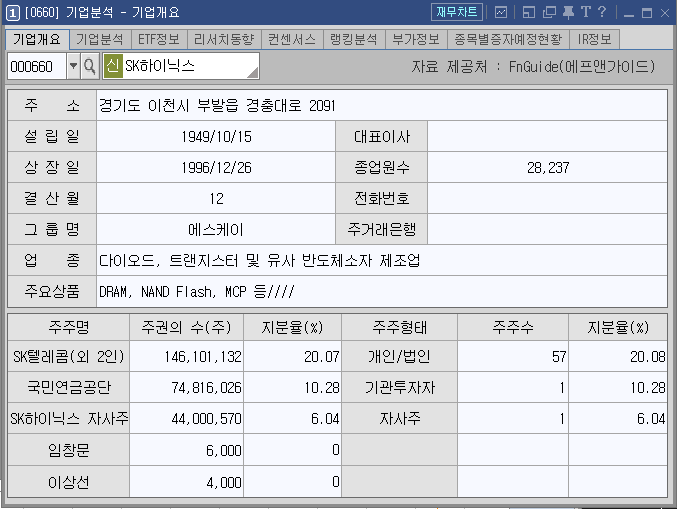
Task: Go to the 리서치동향 tab
Action: pyautogui.click(x=224, y=40)
